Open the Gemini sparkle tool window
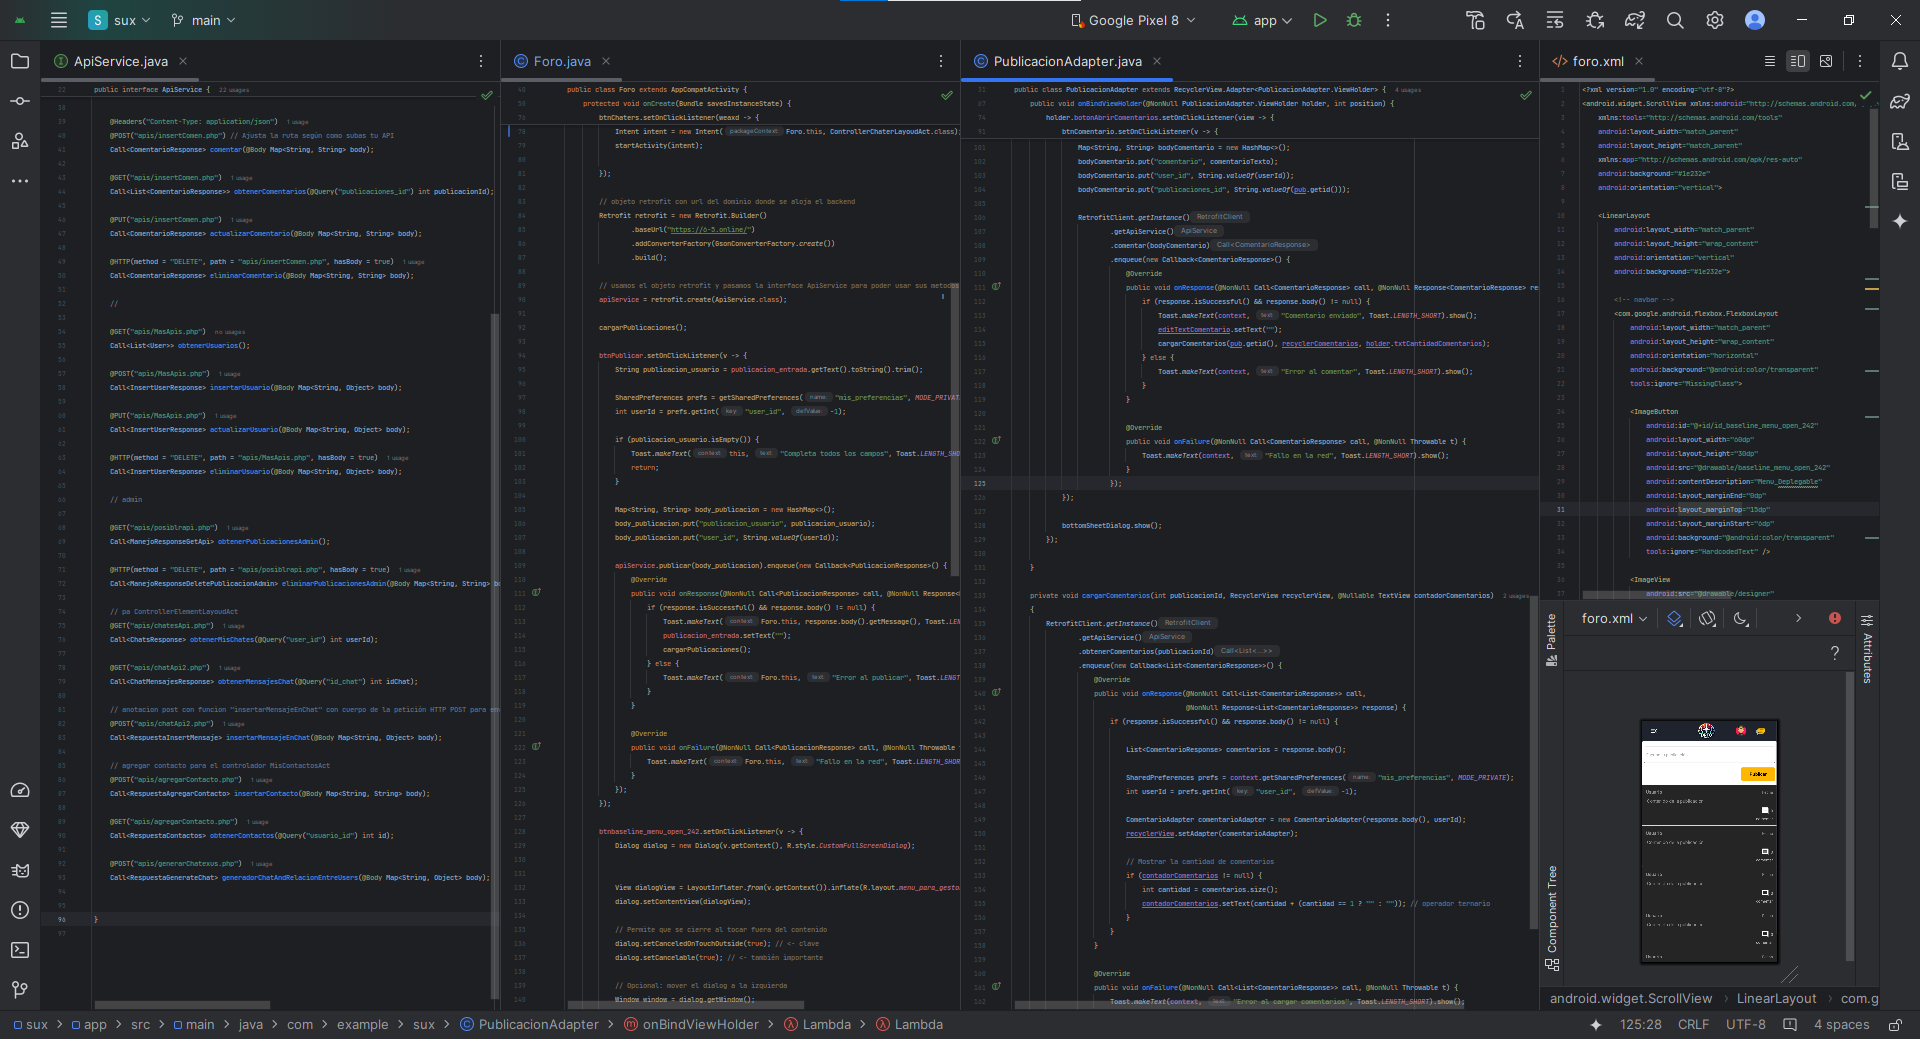 [1900, 221]
